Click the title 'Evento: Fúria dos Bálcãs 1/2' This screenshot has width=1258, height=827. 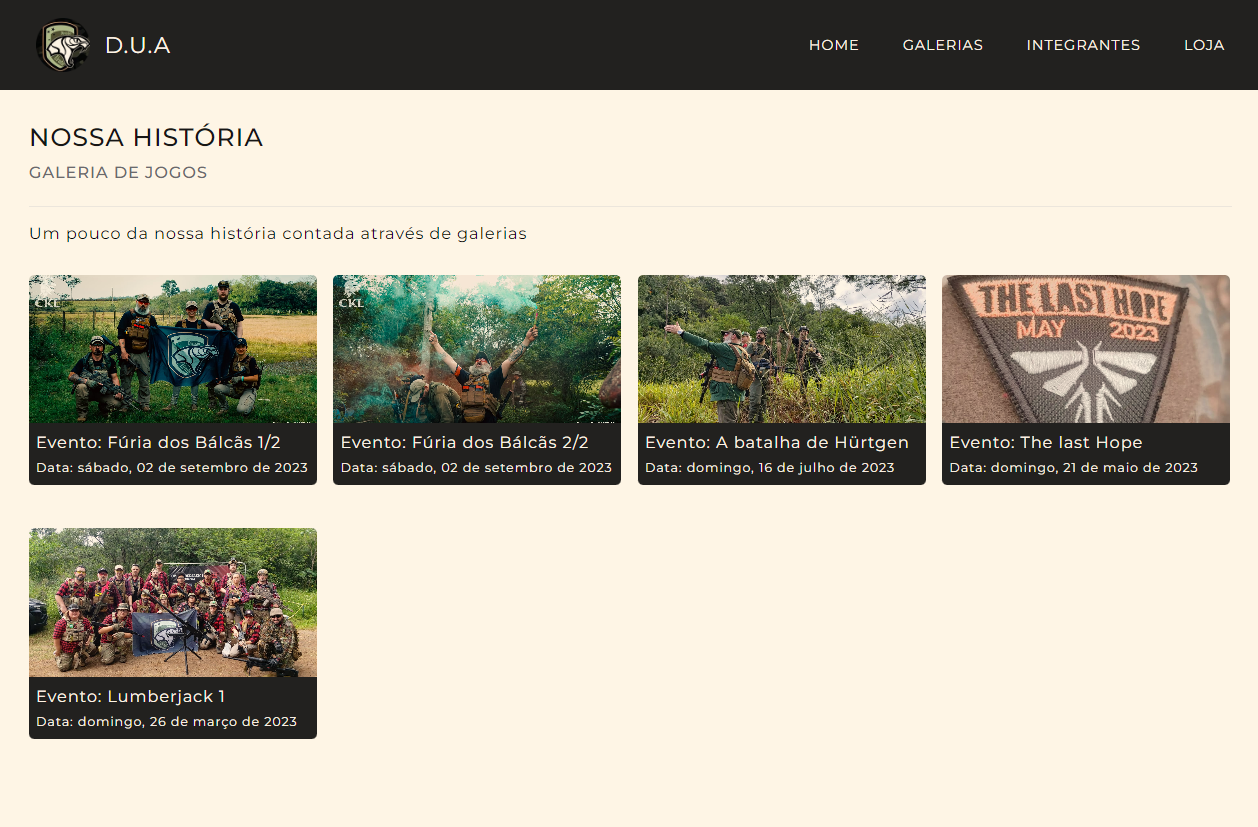(x=158, y=442)
